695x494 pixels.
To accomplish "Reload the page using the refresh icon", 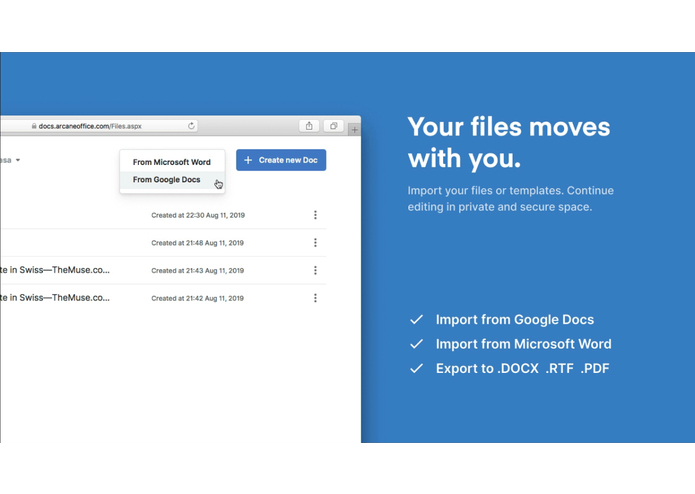I will point(191,126).
